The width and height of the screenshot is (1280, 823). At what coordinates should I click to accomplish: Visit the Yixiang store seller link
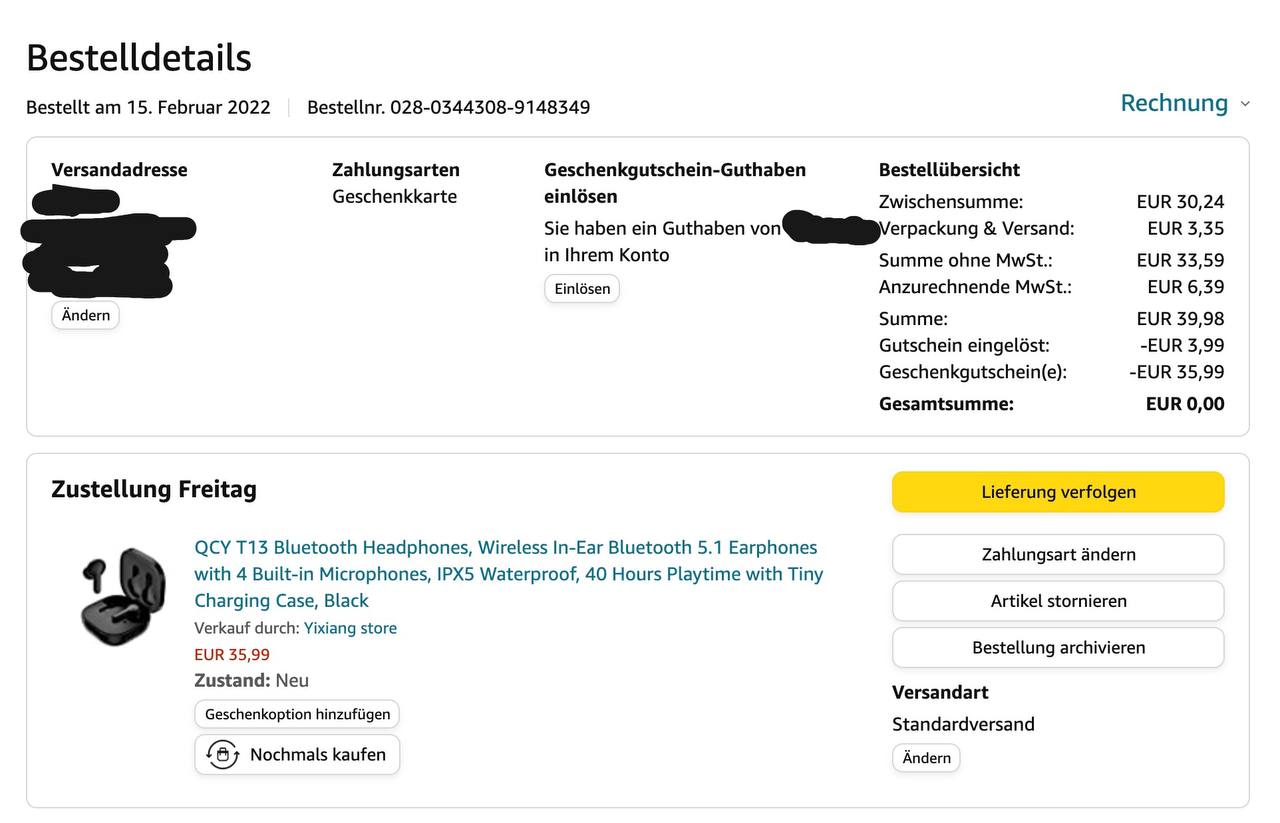350,628
